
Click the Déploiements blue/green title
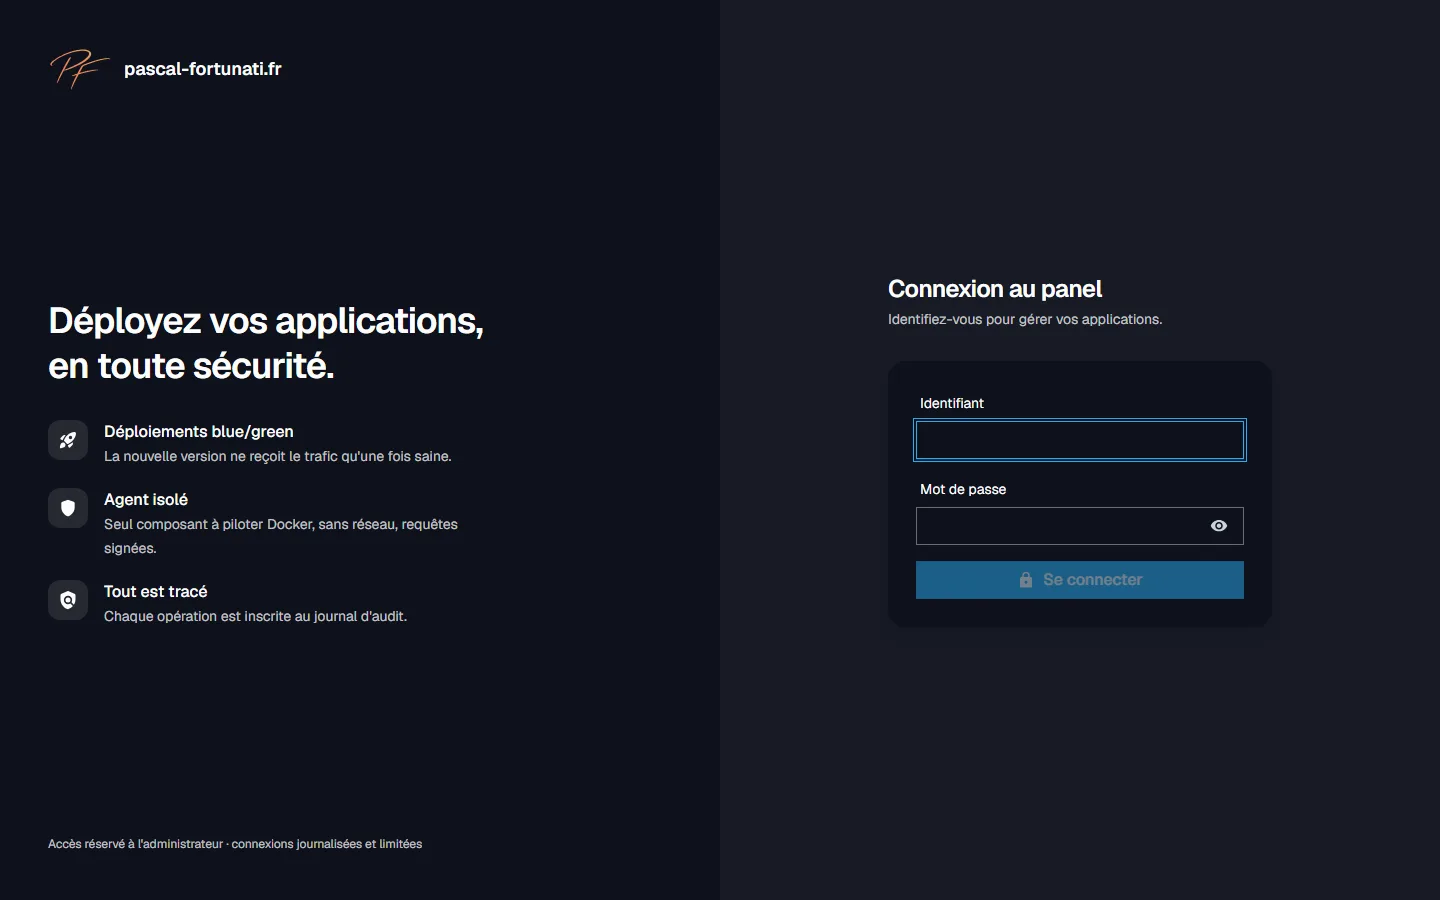[x=199, y=431]
